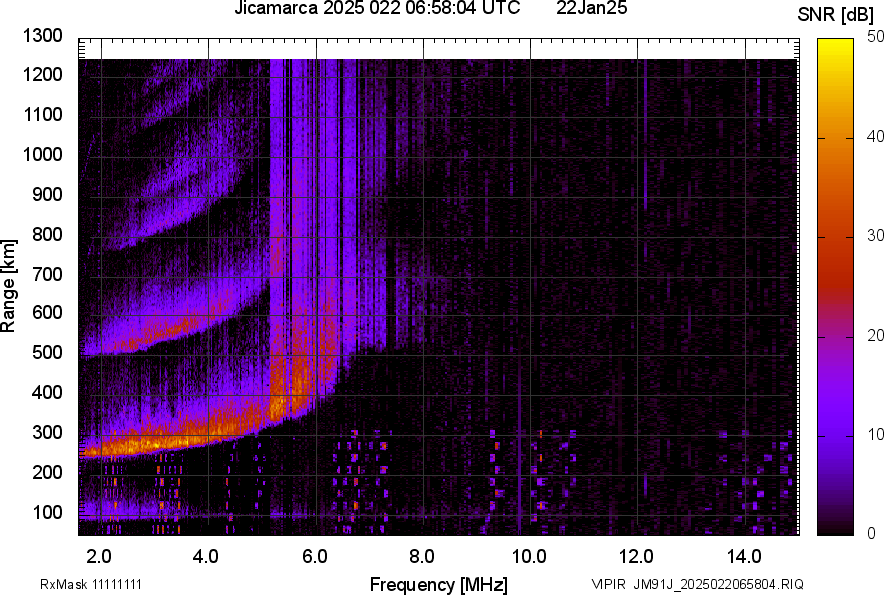Click the Frequency [MHz] axis label
The height and width of the screenshot is (595, 884).
click(x=438, y=584)
